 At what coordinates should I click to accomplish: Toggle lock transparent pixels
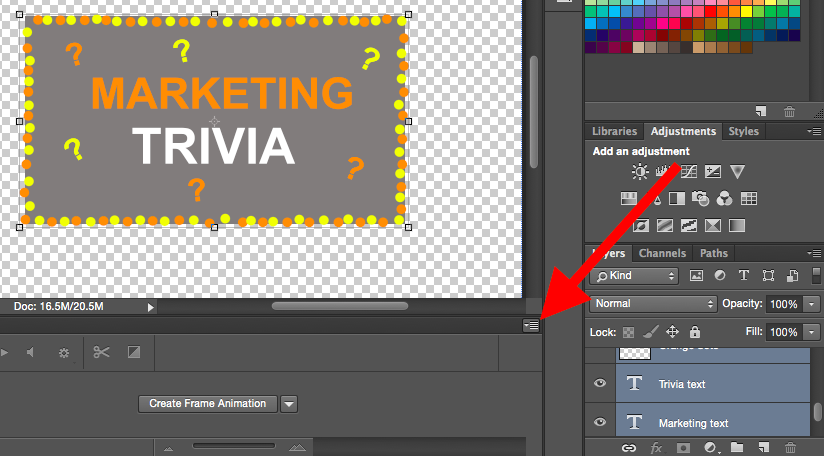(x=629, y=332)
